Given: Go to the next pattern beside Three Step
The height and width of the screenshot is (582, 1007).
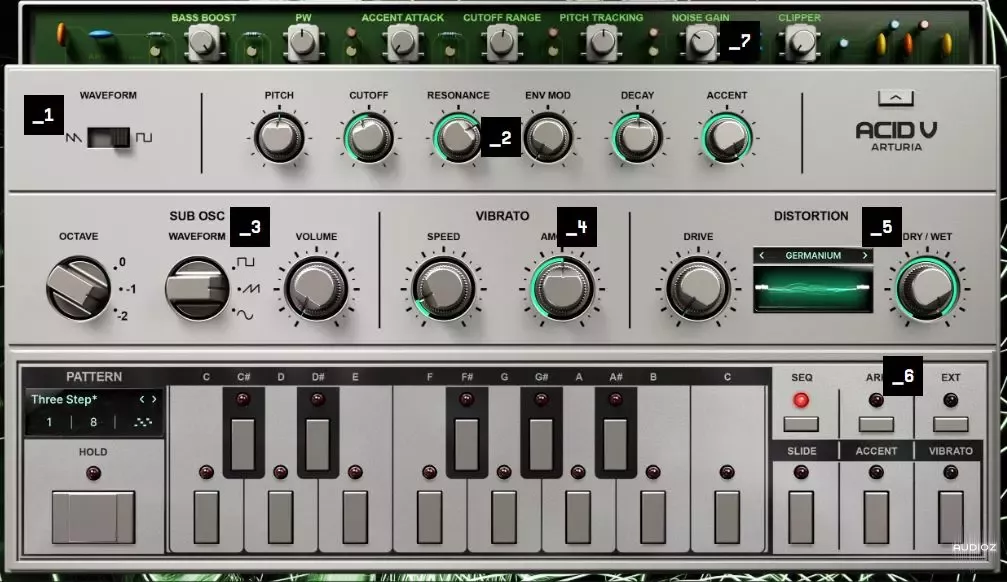Looking at the screenshot, I should [x=154, y=400].
